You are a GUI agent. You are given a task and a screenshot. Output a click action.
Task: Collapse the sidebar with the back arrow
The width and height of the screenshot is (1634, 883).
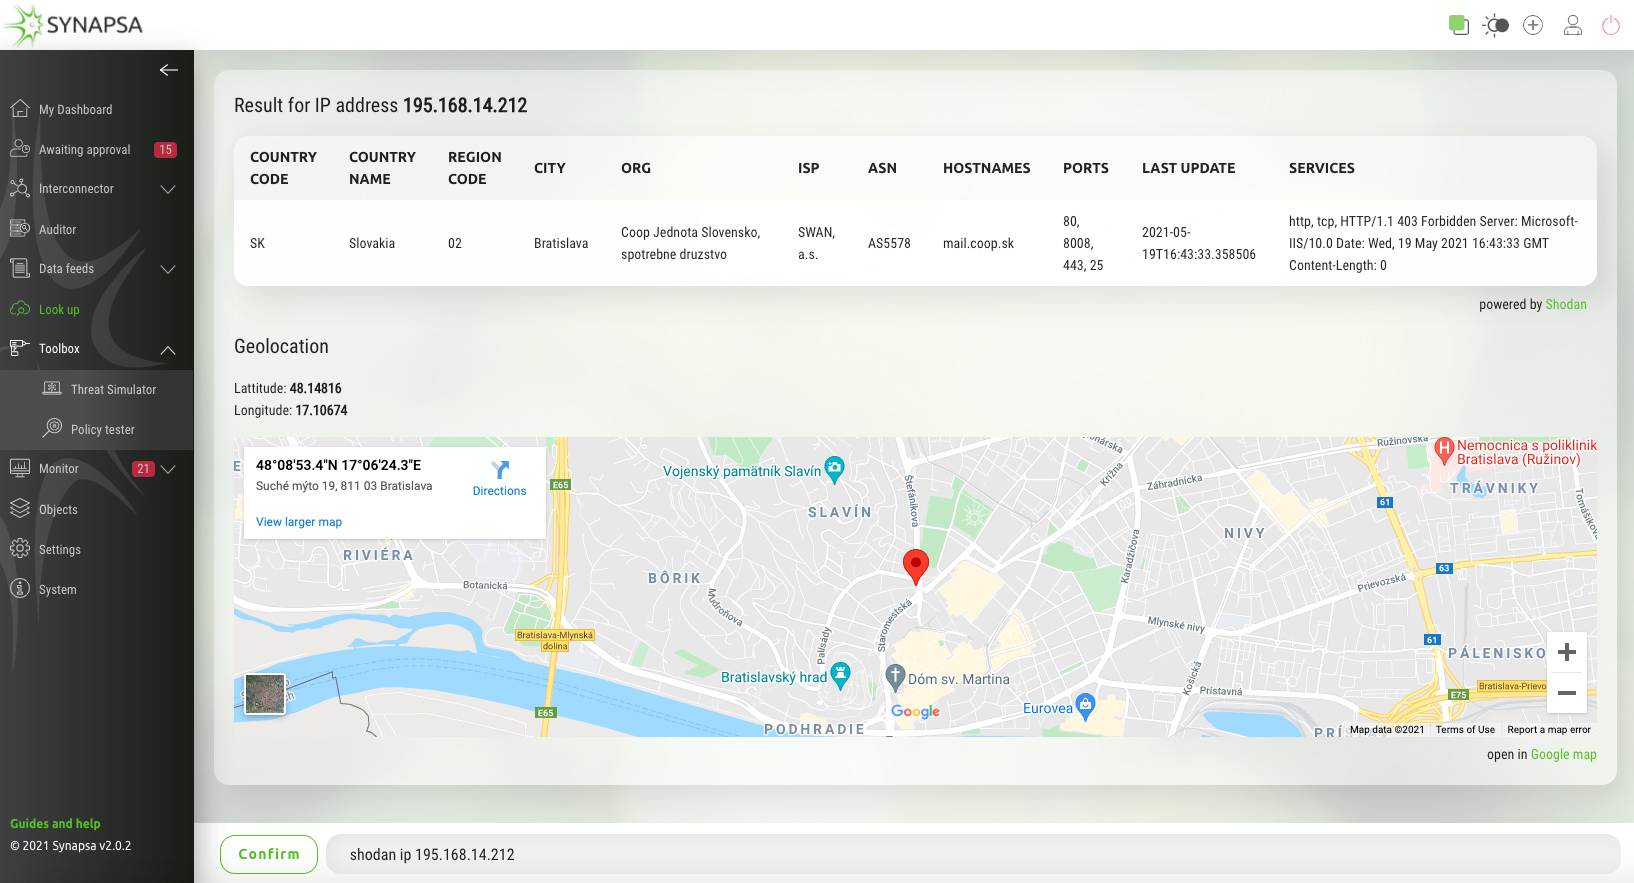[x=169, y=70]
